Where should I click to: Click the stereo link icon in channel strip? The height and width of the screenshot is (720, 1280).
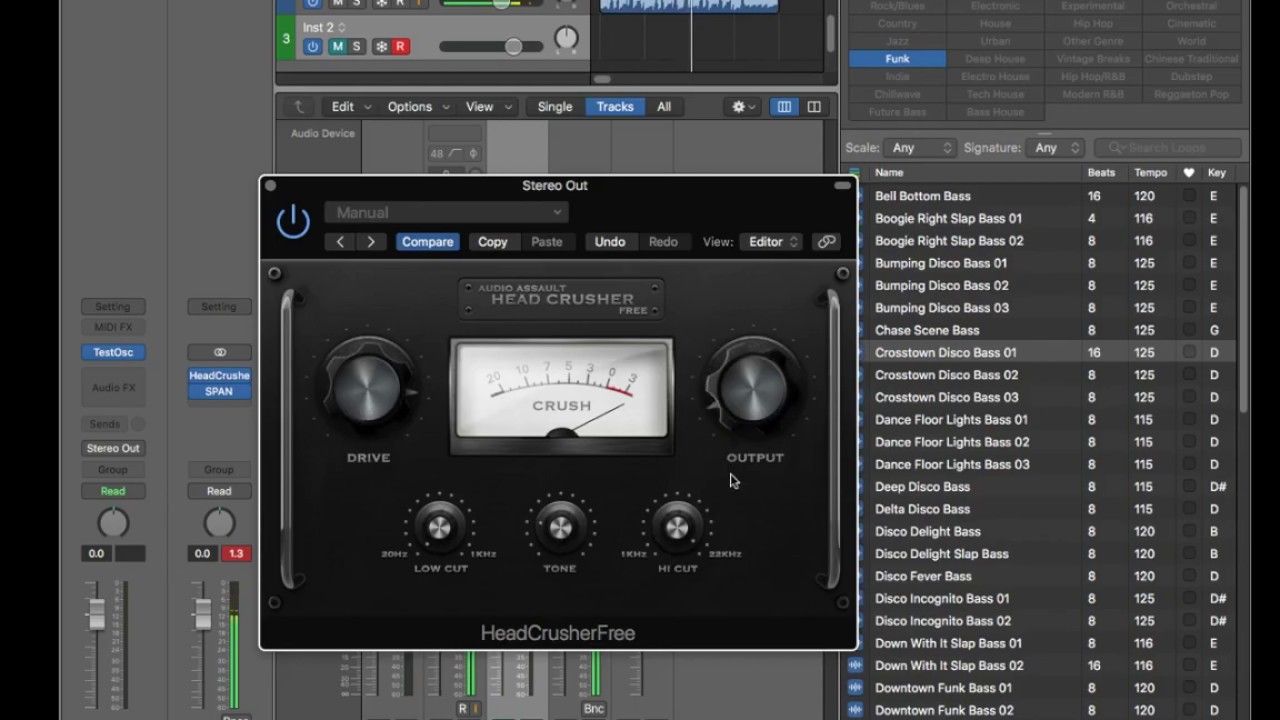point(219,352)
